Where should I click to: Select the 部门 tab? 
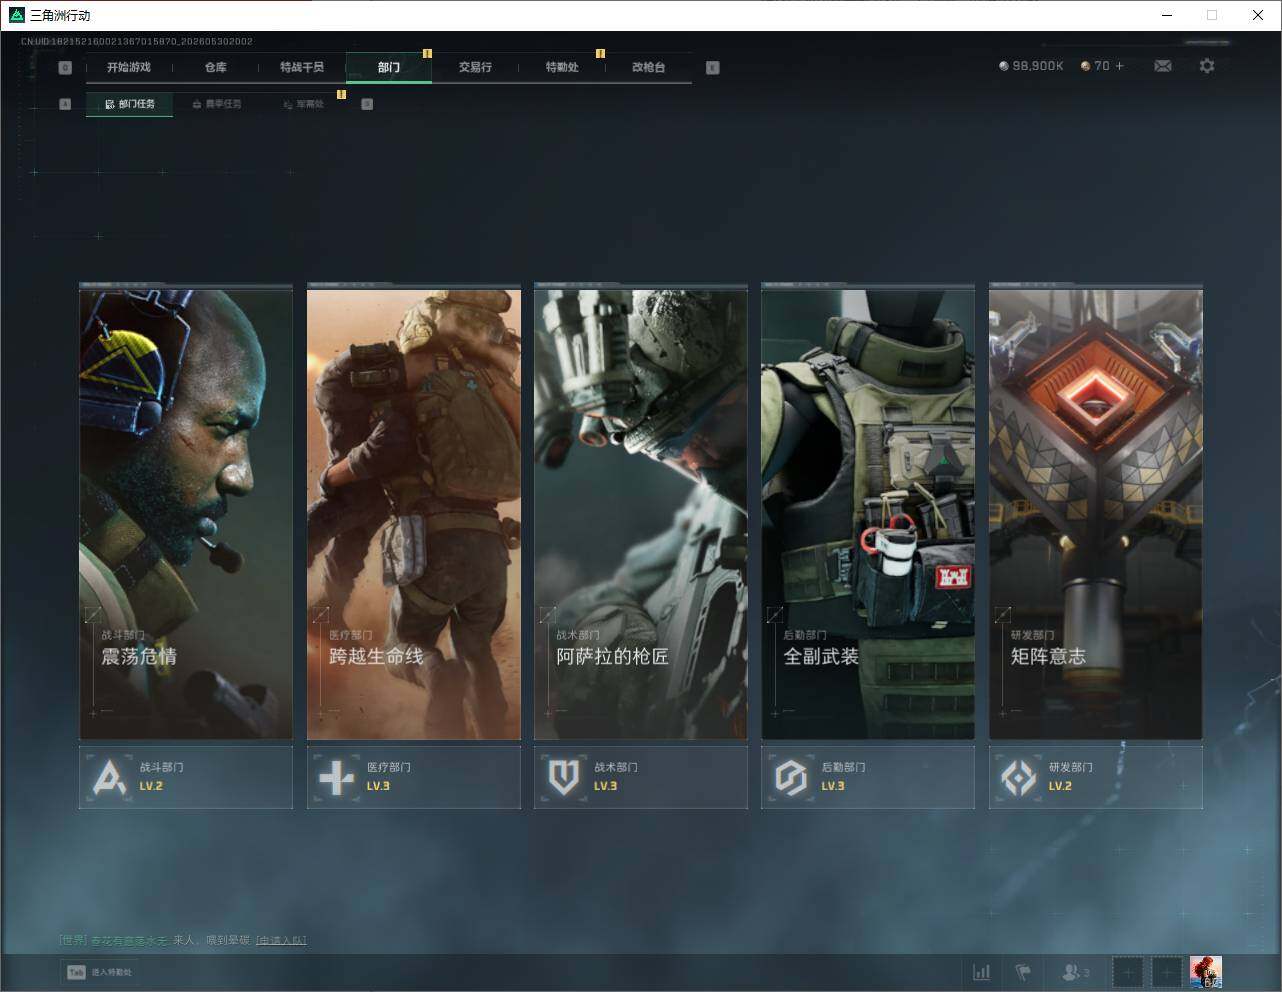tap(389, 67)
